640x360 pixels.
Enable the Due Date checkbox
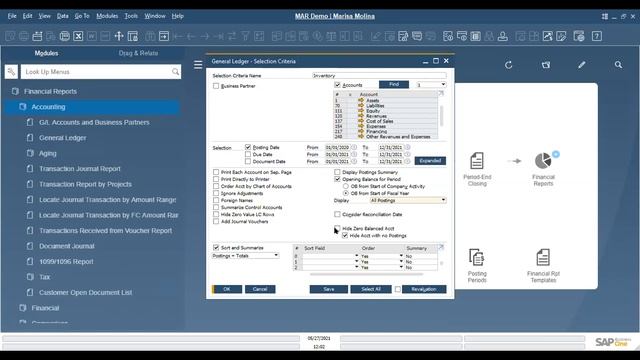click(x=248, y=154)
